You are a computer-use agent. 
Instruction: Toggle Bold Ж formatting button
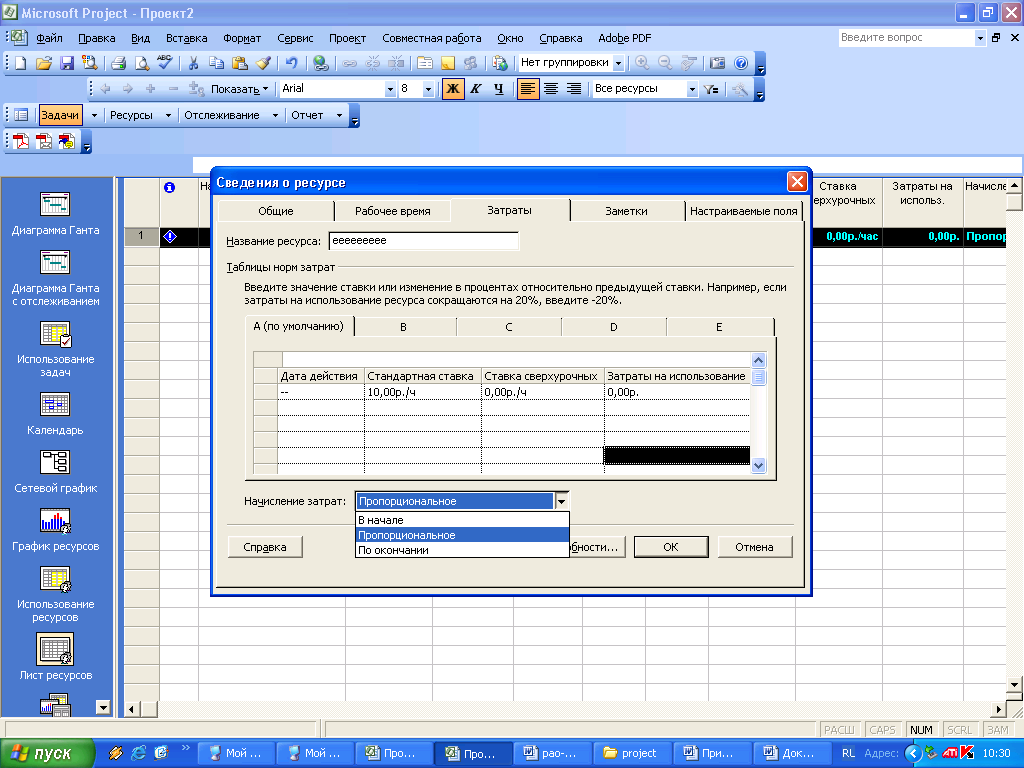[453, 89]
